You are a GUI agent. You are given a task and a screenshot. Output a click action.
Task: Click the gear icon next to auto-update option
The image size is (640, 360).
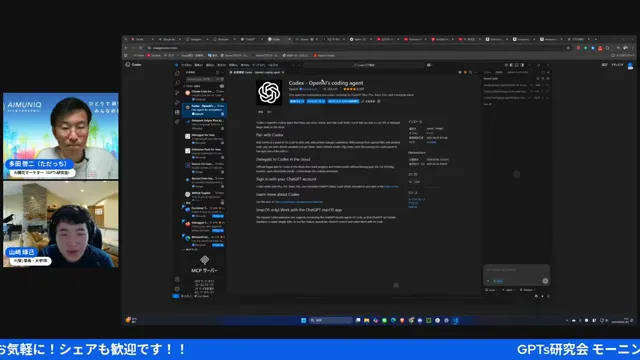pos(379,101)
